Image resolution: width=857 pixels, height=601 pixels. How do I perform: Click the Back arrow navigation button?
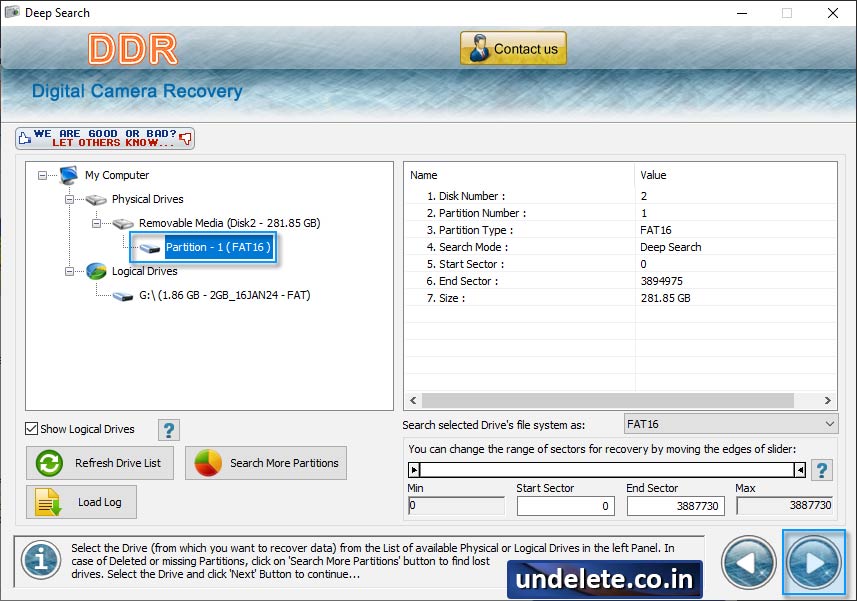748,562
